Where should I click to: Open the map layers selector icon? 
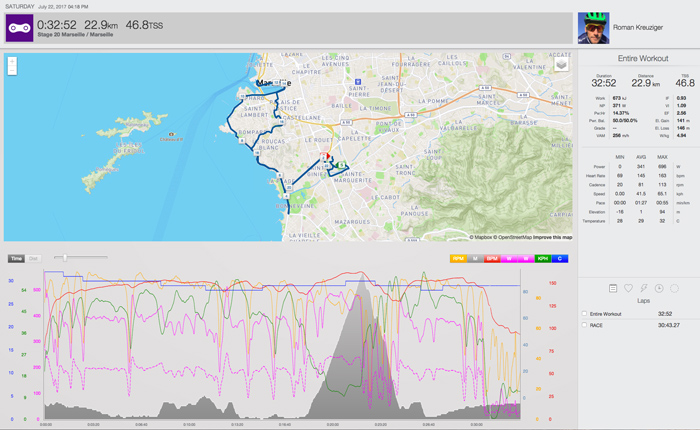(561, 64)
